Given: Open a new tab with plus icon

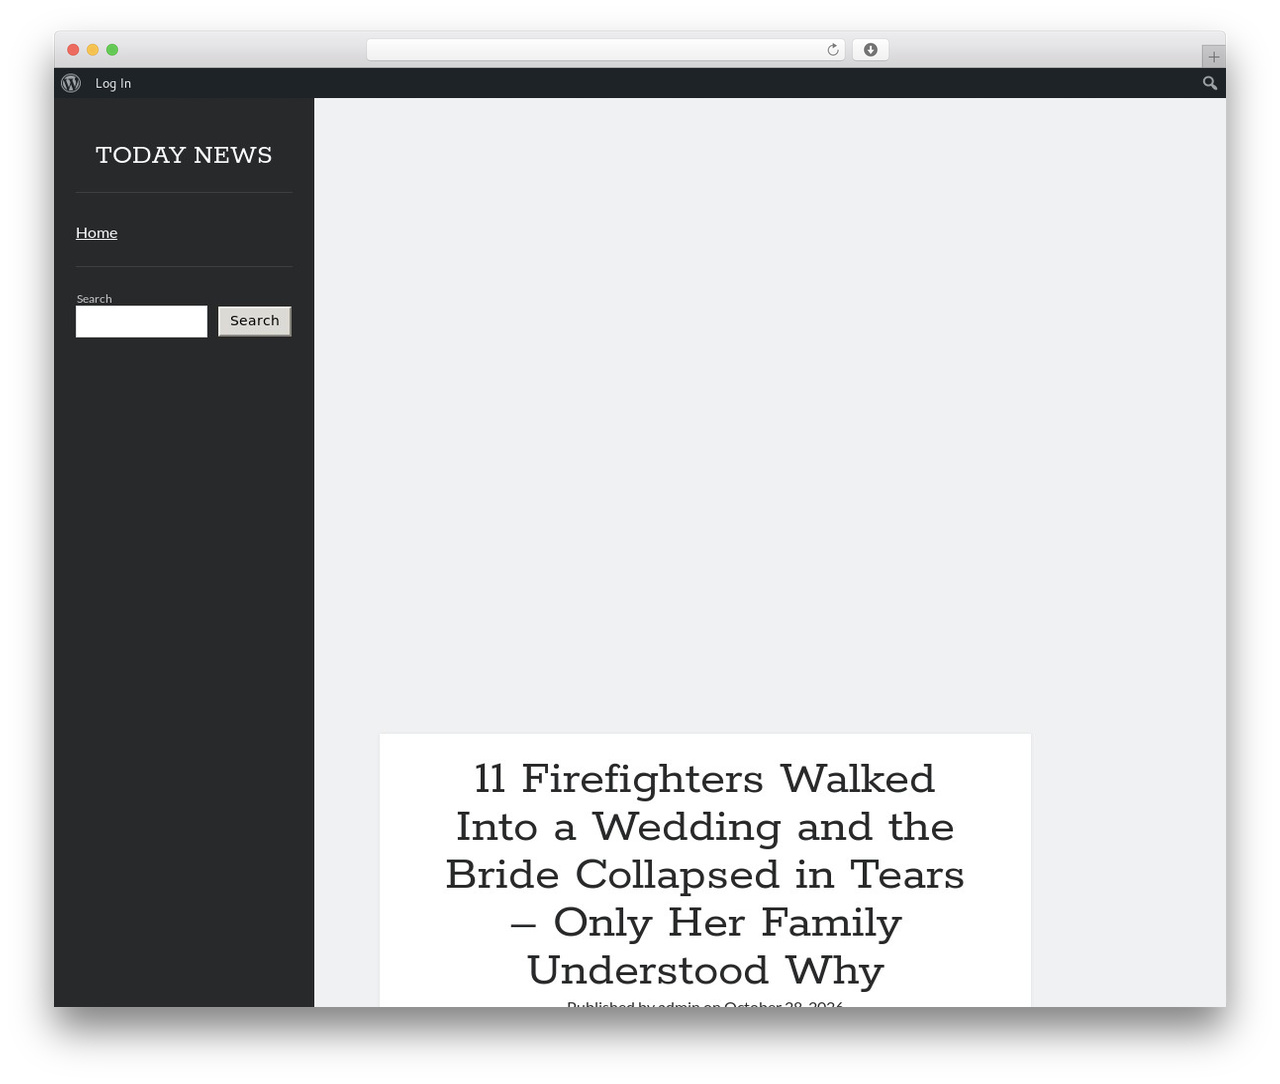Looking at the screenshot, I should [1214, 57].
